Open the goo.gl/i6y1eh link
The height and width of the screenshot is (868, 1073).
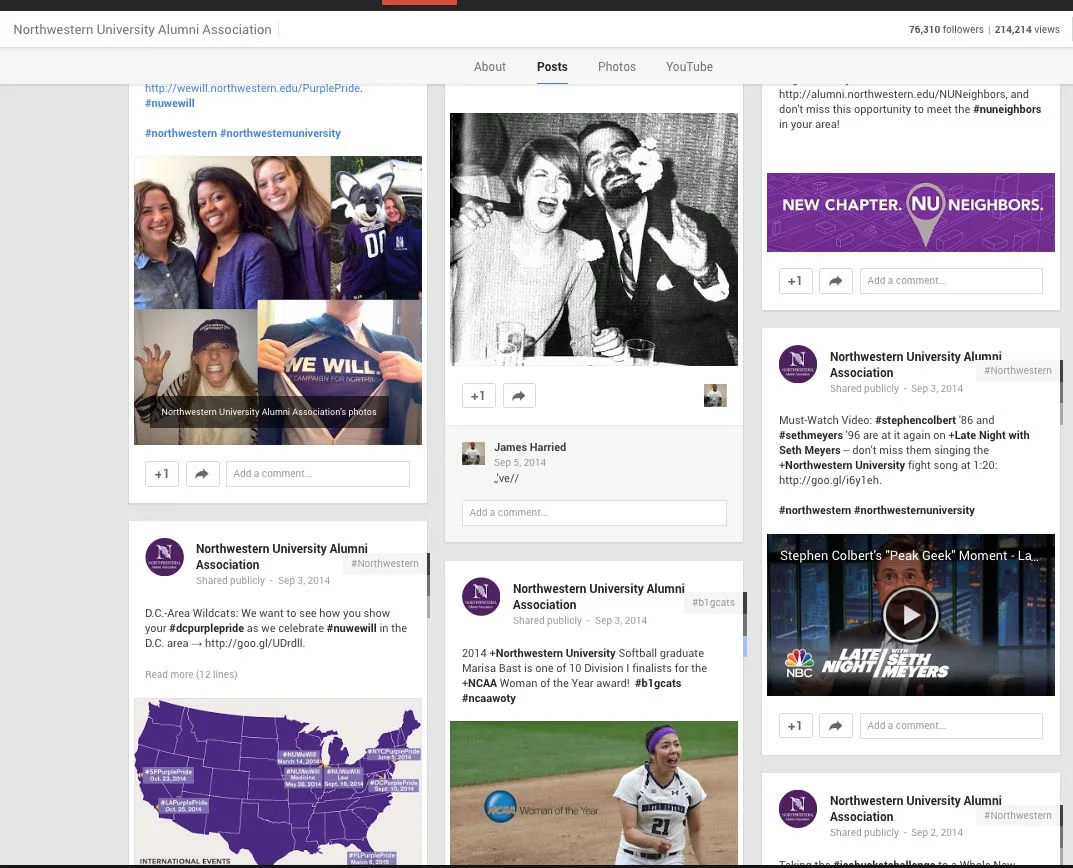[829, 481]
